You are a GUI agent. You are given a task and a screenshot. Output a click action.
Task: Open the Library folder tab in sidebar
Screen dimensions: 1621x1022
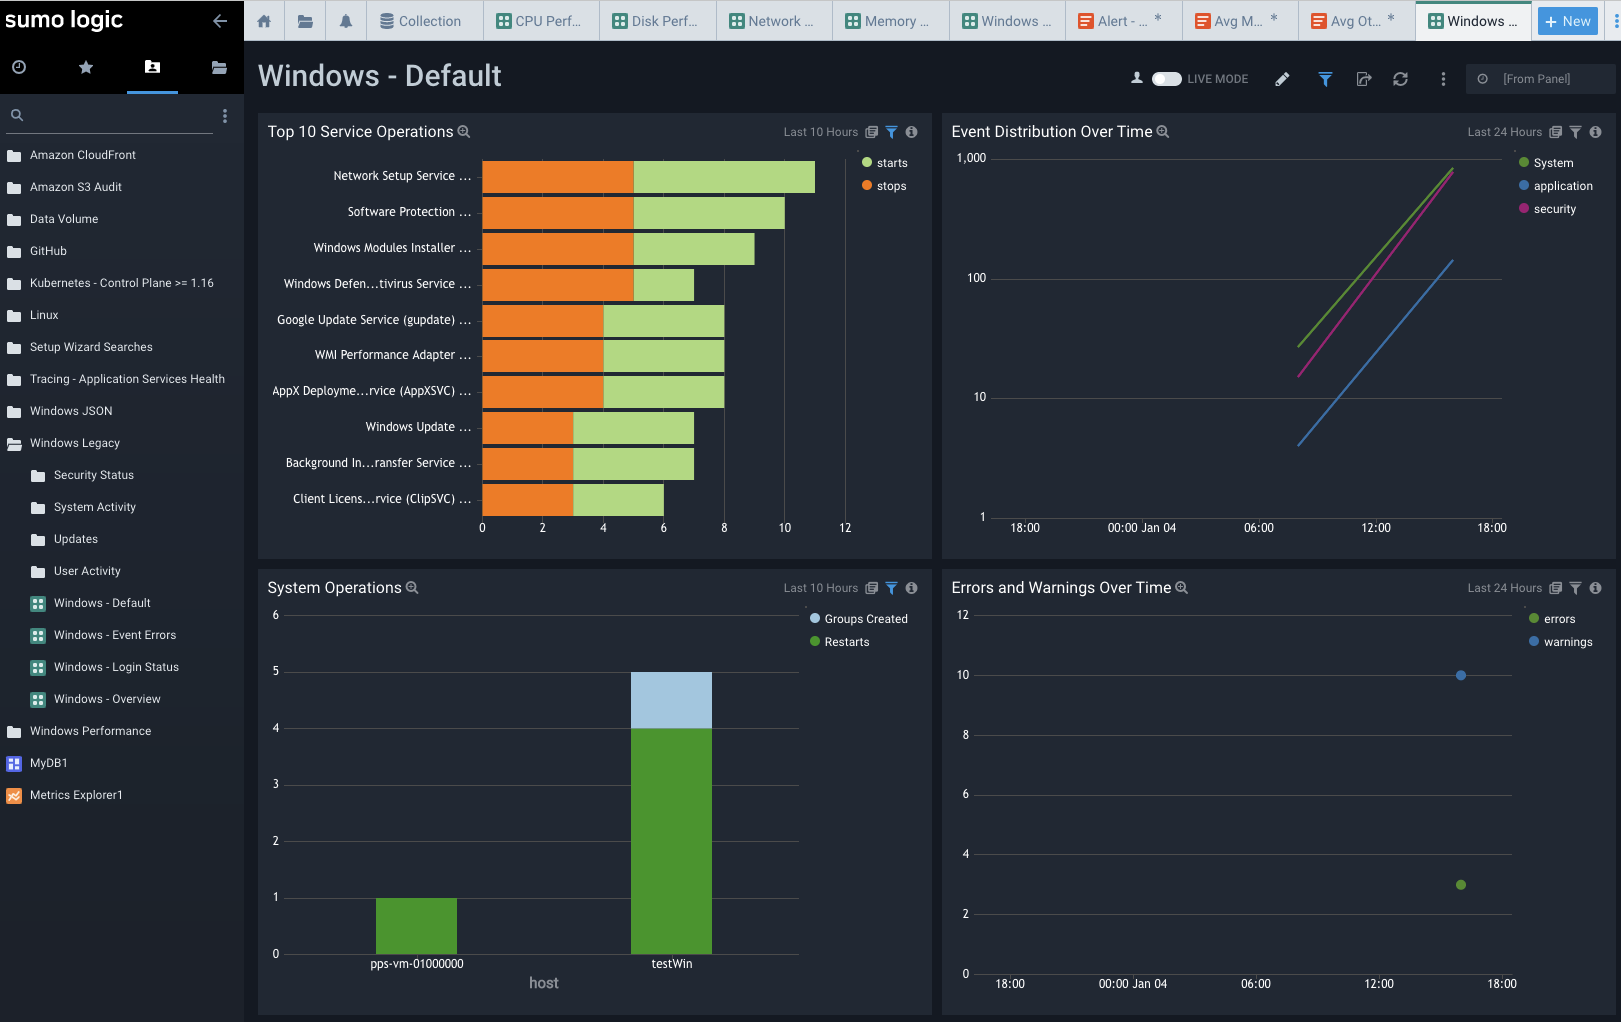(x=219, y=67)
